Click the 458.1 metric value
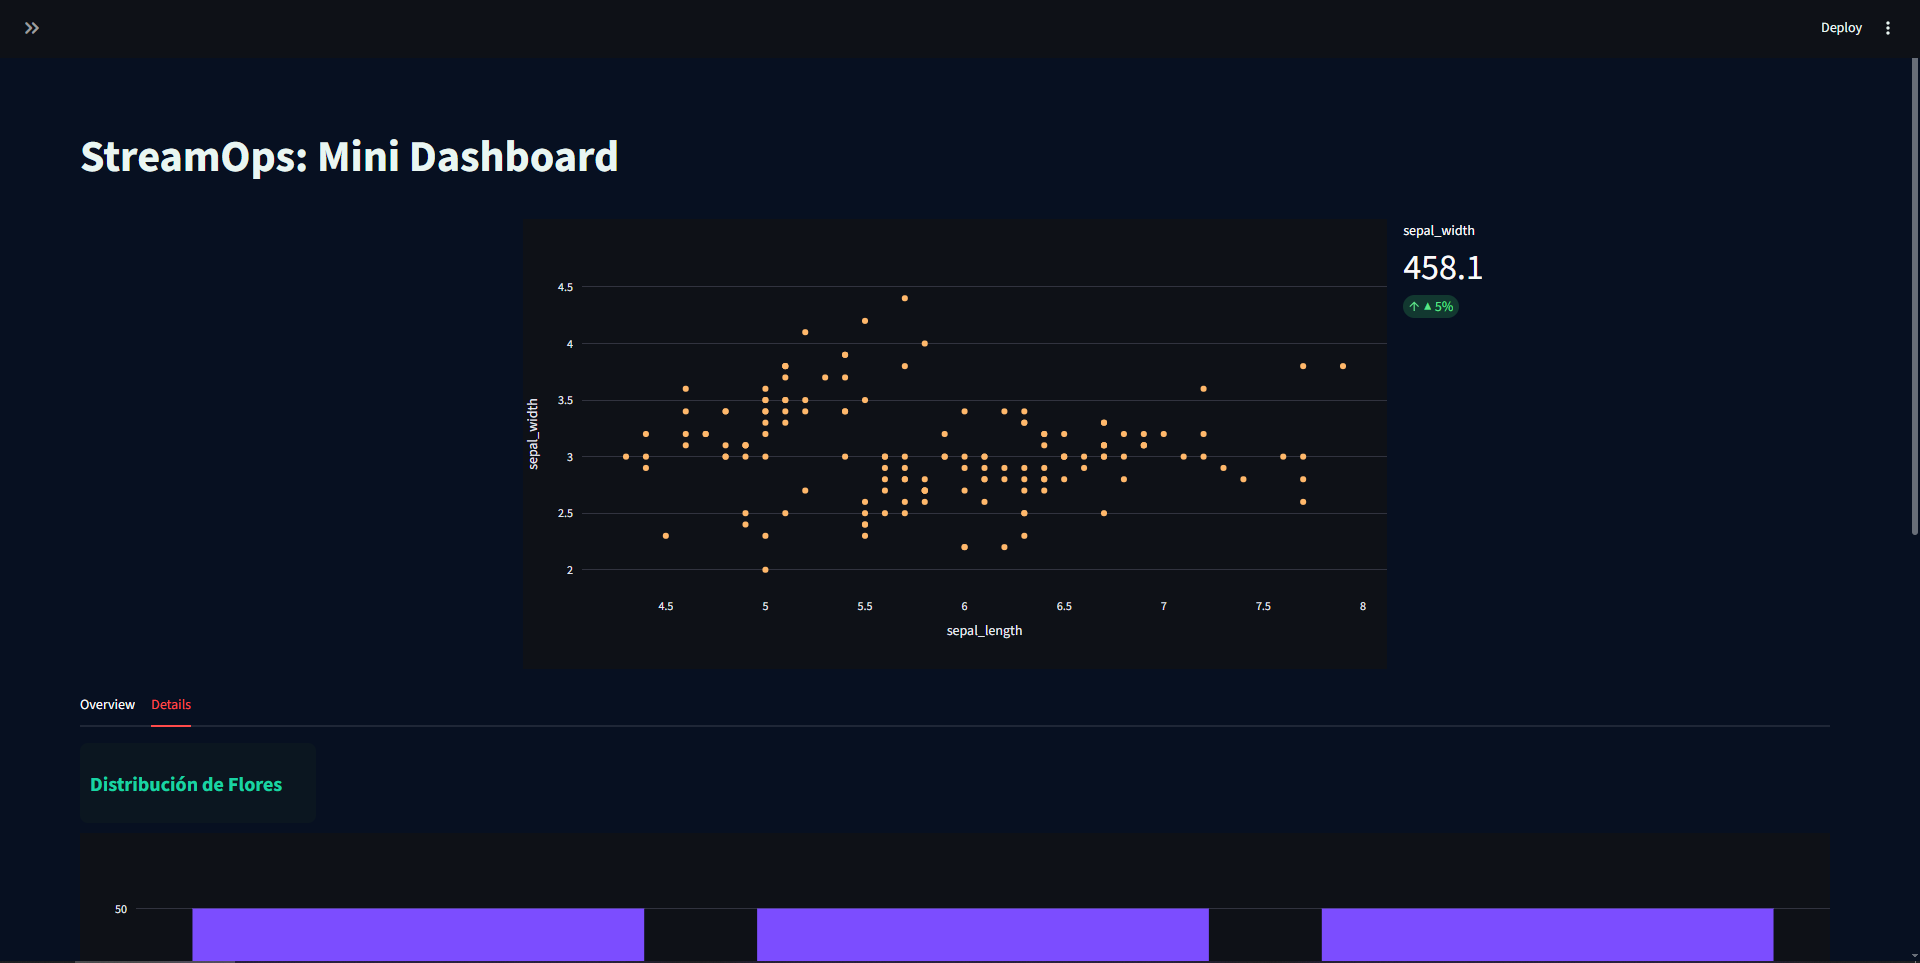This screenshot has height=963, width=1920. (x=1443, y=267)
